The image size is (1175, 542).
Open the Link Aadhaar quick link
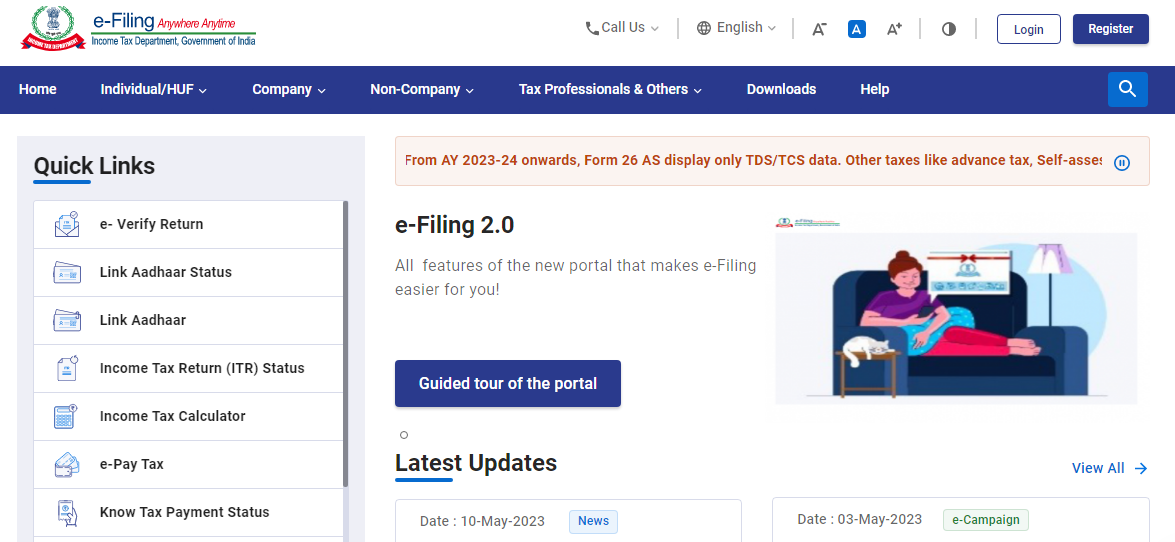188,320
